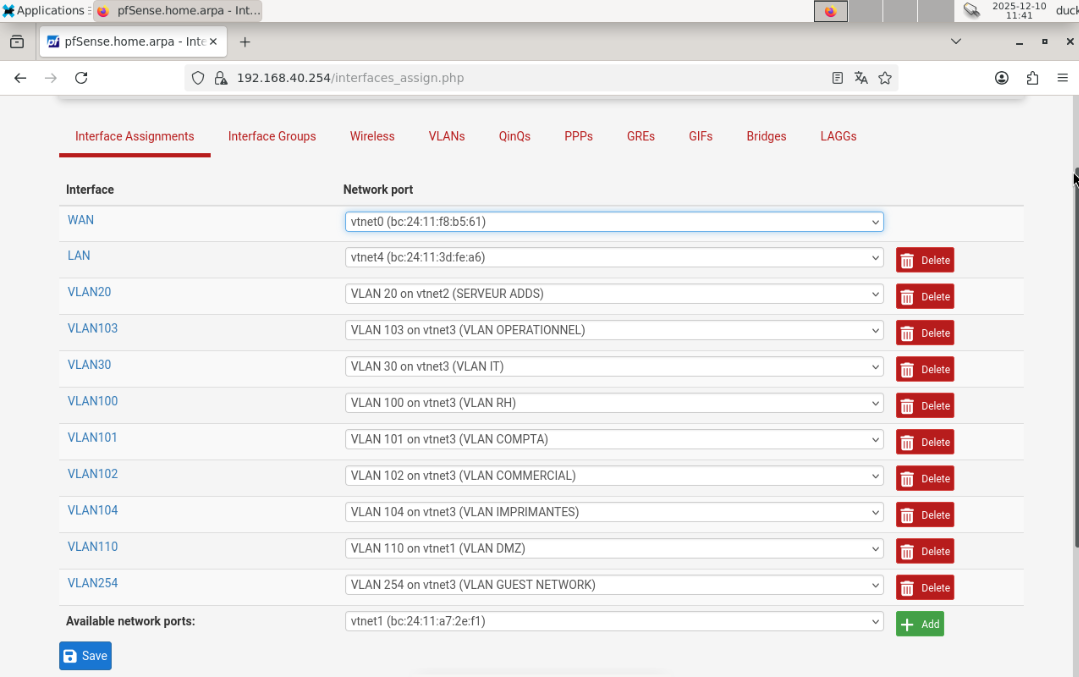
Task: Switch to the Interface Groups tab
Action: click(272, 136)
